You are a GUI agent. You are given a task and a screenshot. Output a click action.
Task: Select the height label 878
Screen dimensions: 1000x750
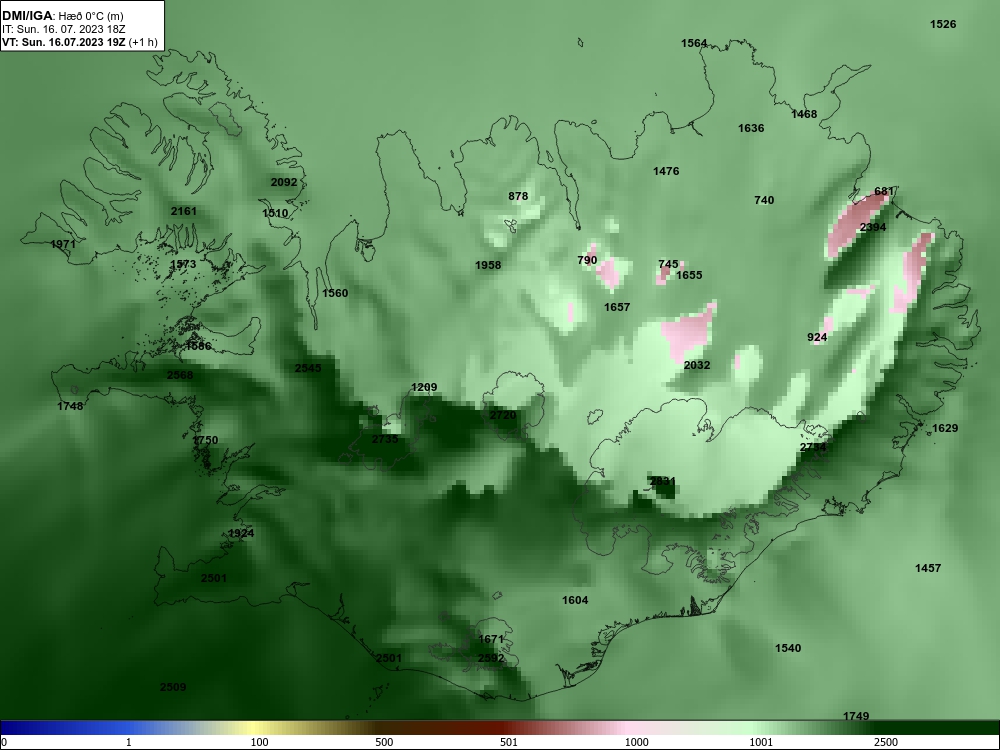coord(518,196)
